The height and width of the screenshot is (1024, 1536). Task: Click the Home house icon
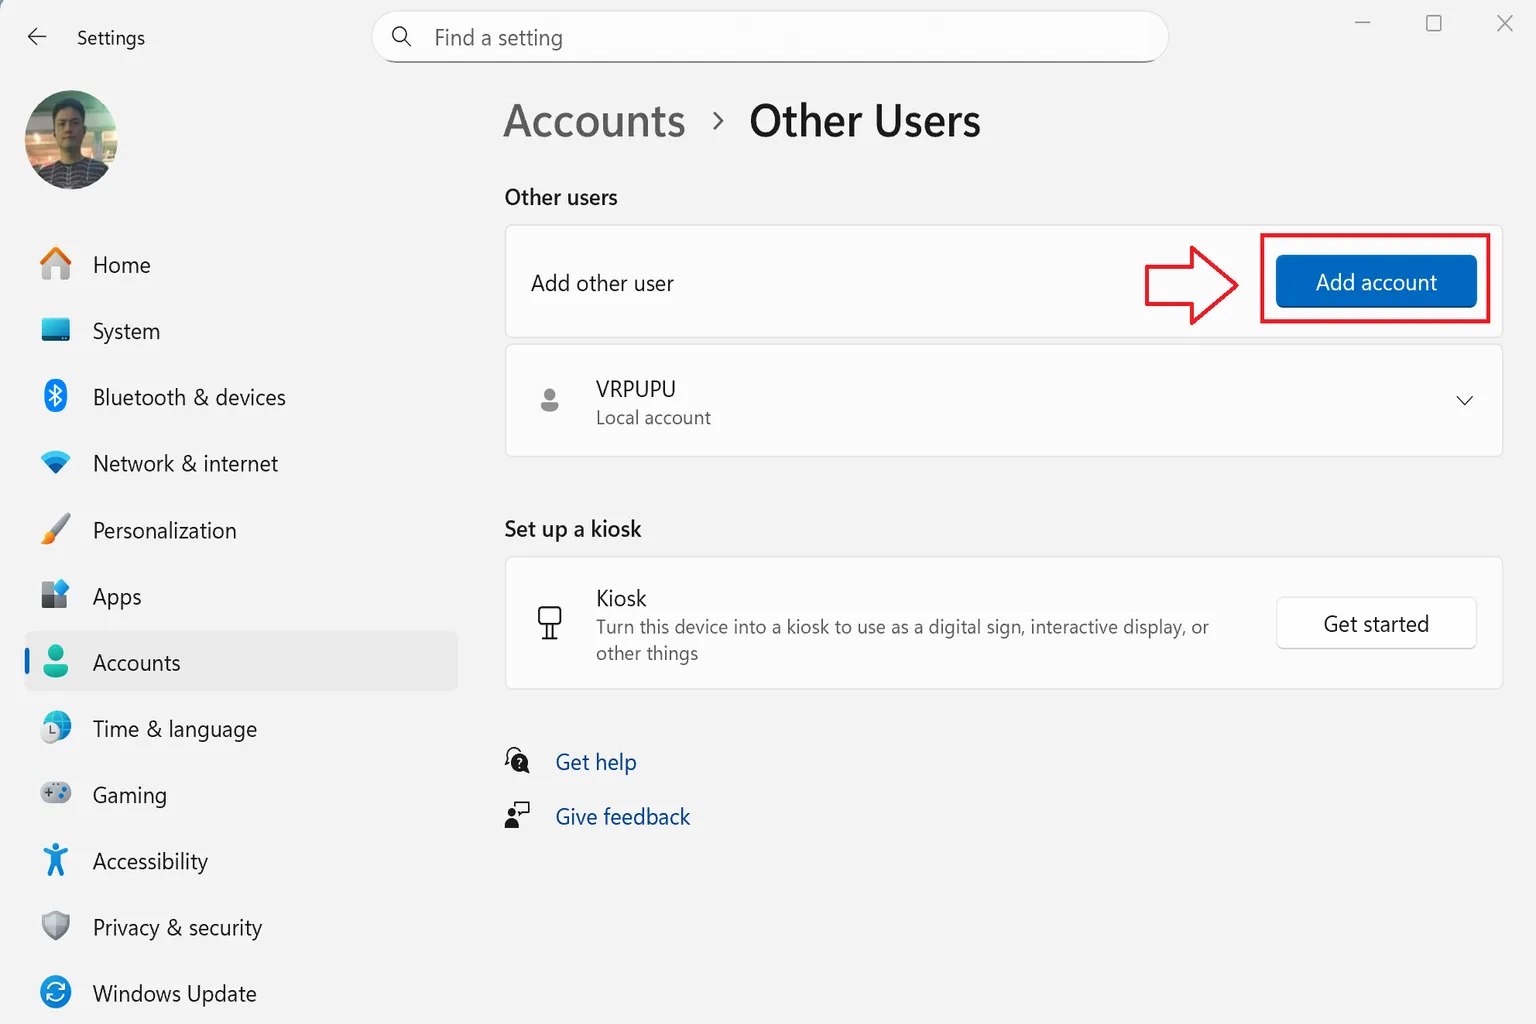(56, 264)
